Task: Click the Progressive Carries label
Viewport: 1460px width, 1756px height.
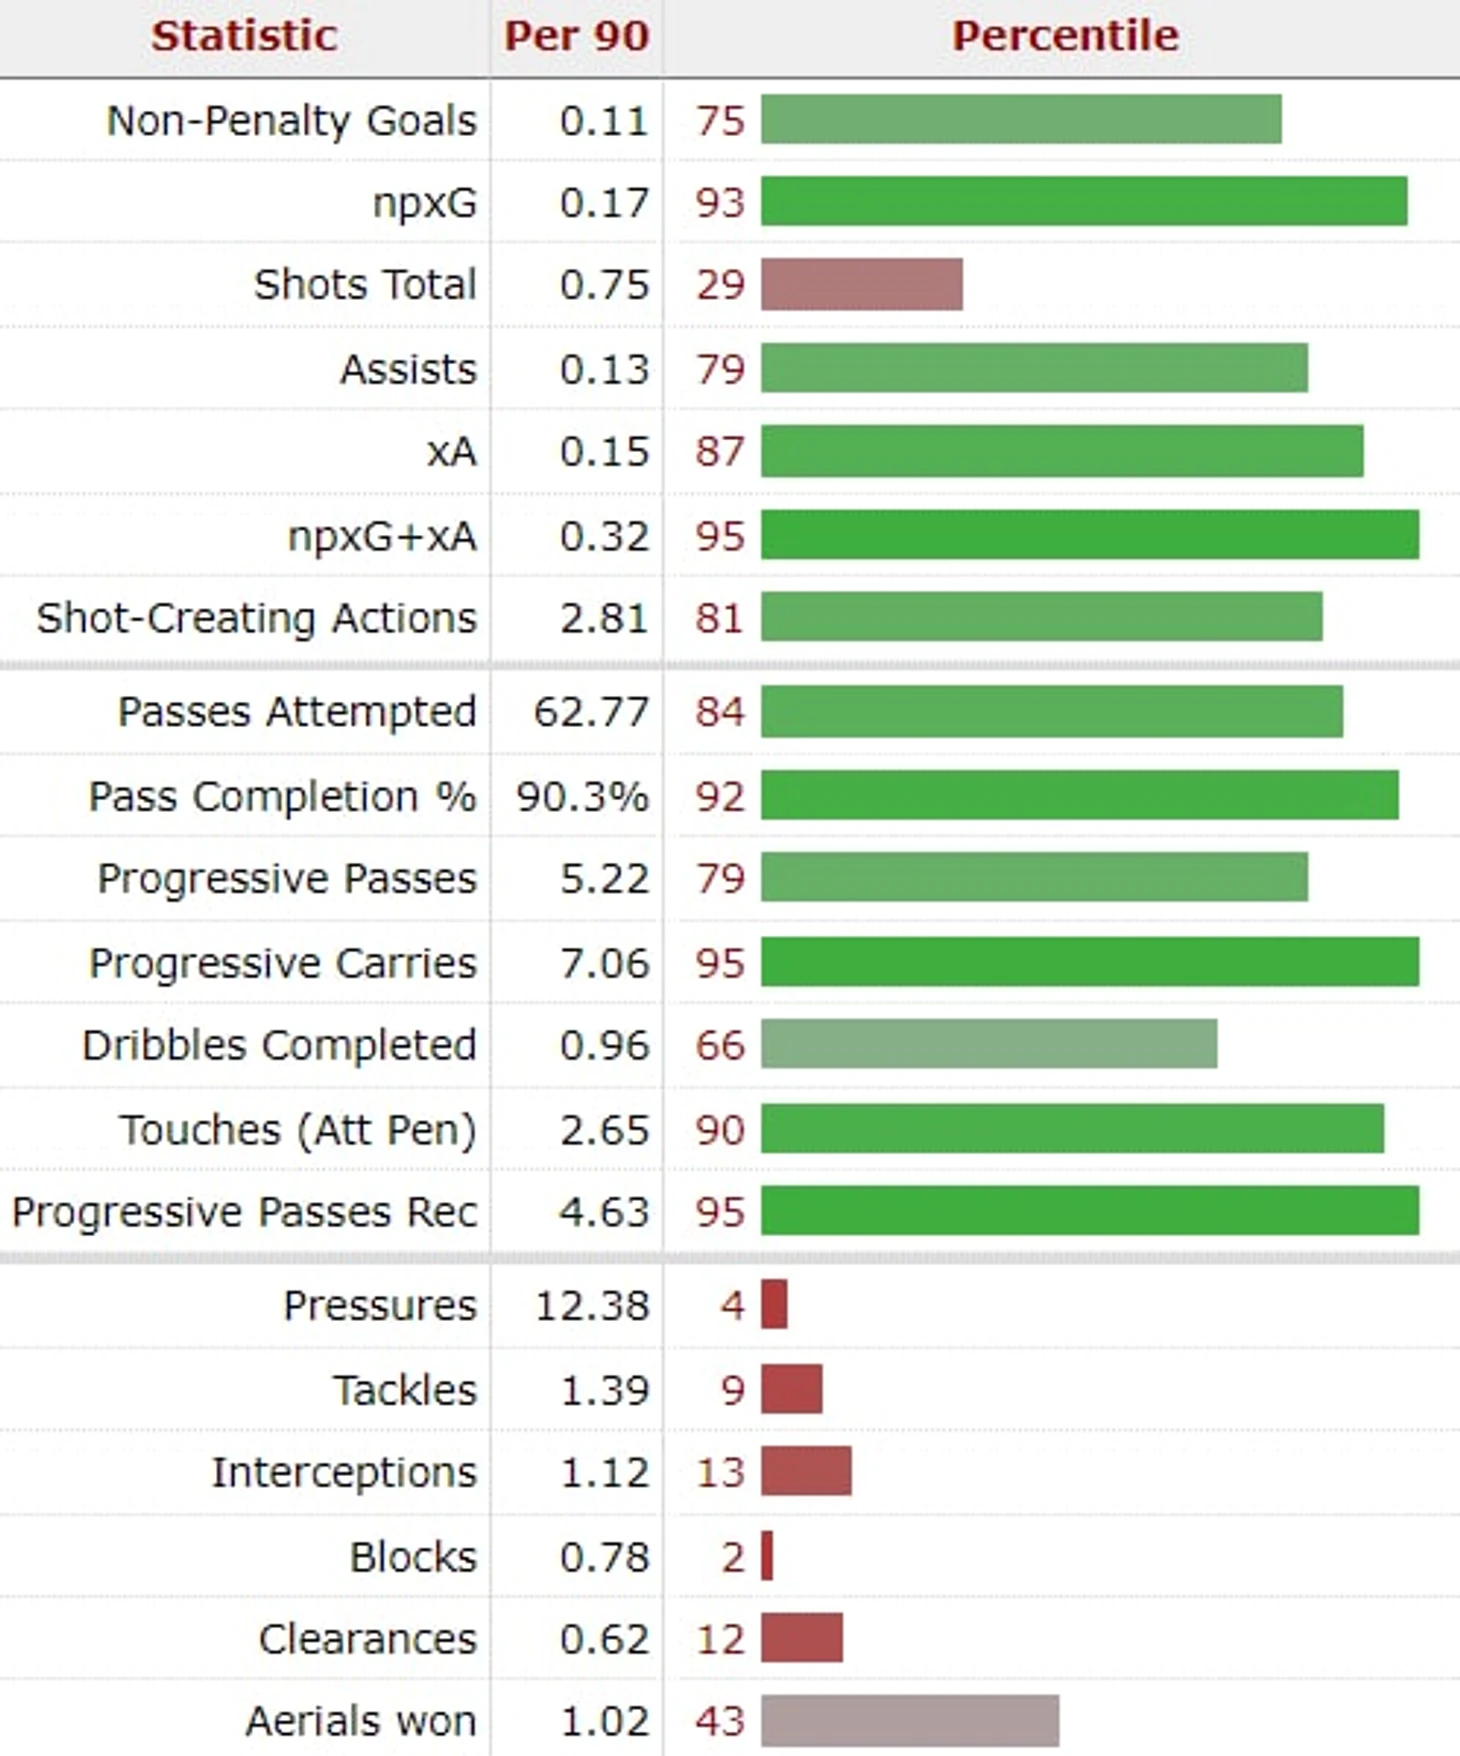Action: 283,963
